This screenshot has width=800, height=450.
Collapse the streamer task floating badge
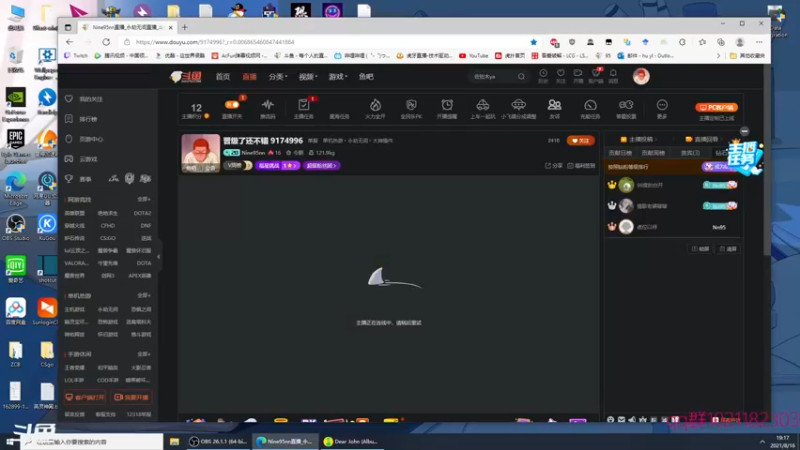click(x=744, y=131)
